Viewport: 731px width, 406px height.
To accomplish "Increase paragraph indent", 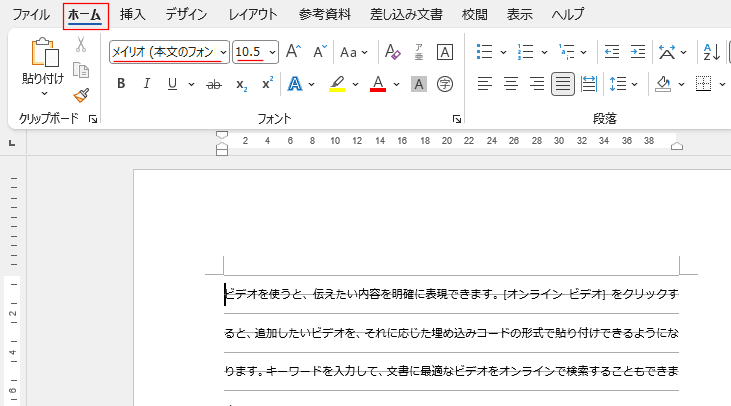I will click(x=637, y=52).
